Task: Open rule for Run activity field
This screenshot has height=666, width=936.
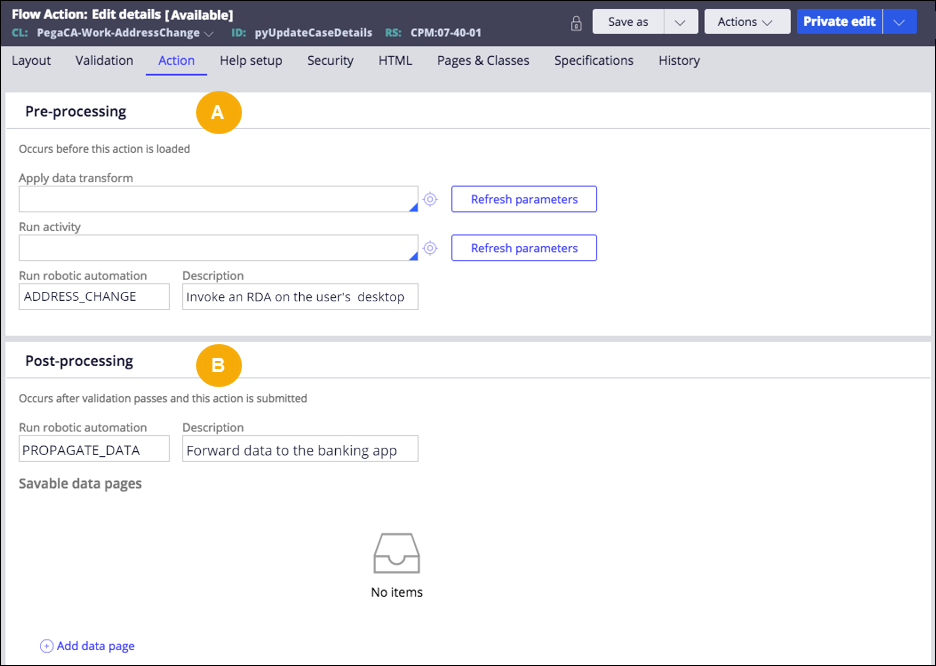Action: click(430, 248)
